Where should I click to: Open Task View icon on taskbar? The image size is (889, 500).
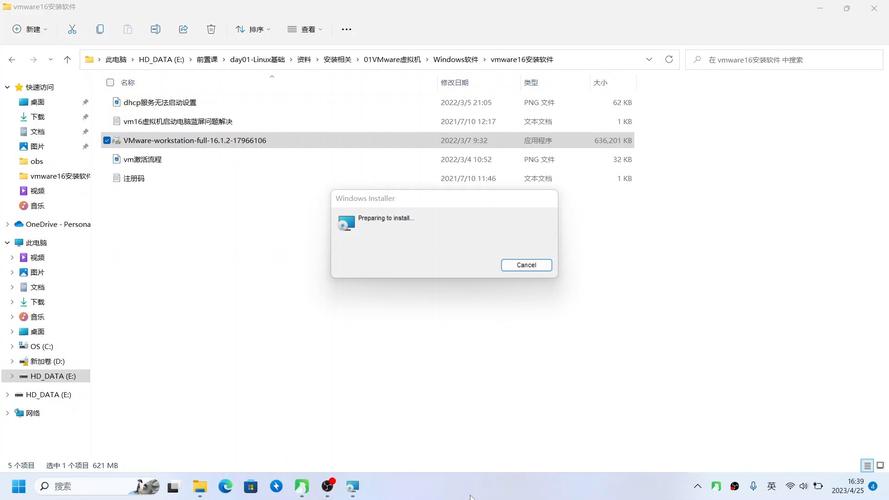173,486
